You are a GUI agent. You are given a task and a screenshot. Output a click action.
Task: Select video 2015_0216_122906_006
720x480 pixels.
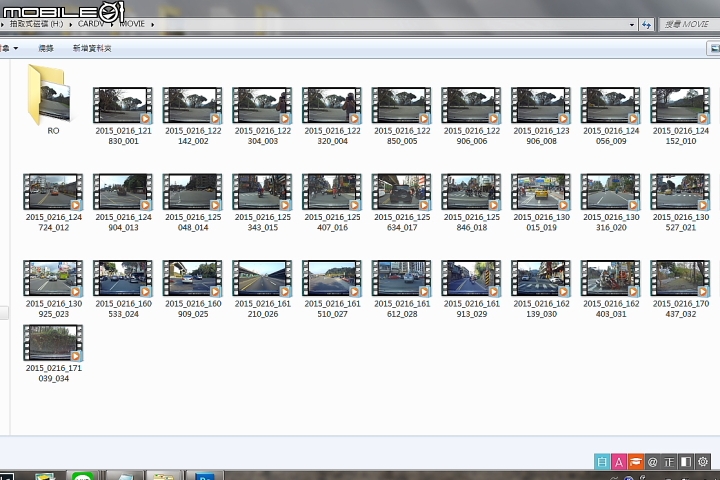(472, 117)
